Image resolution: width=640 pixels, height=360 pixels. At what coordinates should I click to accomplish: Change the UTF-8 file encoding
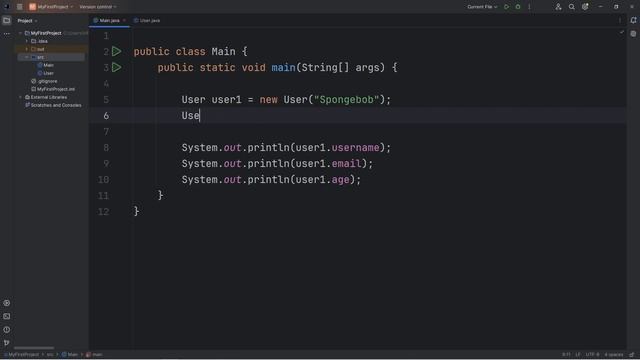click(592, 355)
